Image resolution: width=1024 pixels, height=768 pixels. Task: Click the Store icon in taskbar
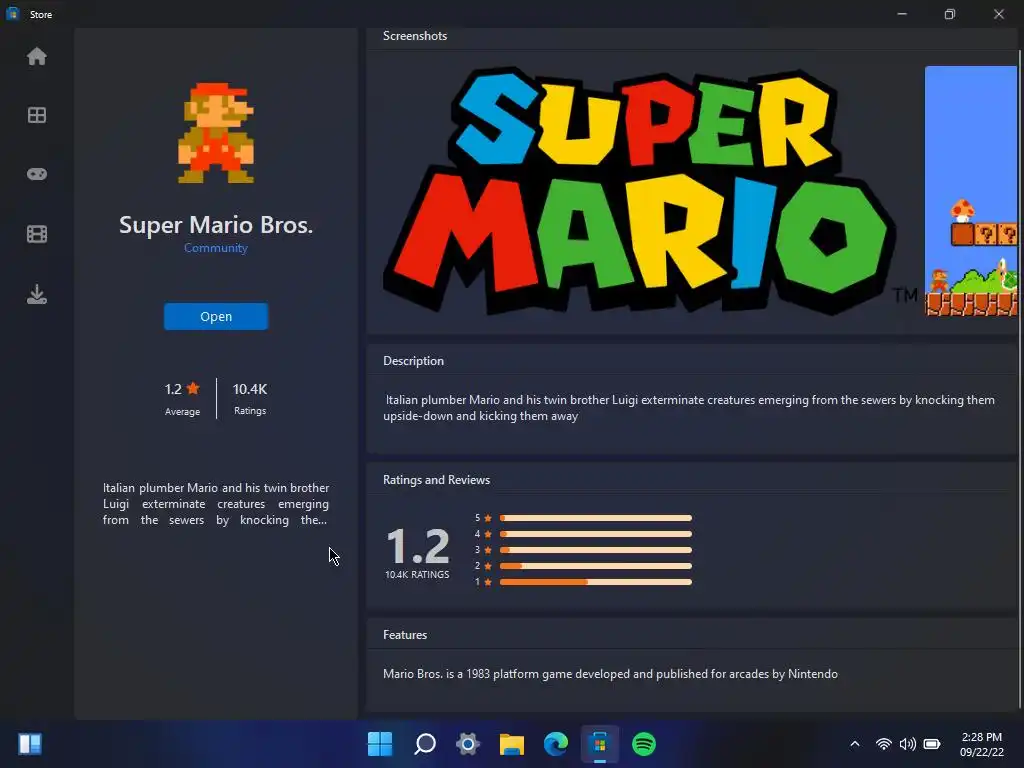click(x=600, y=744)
